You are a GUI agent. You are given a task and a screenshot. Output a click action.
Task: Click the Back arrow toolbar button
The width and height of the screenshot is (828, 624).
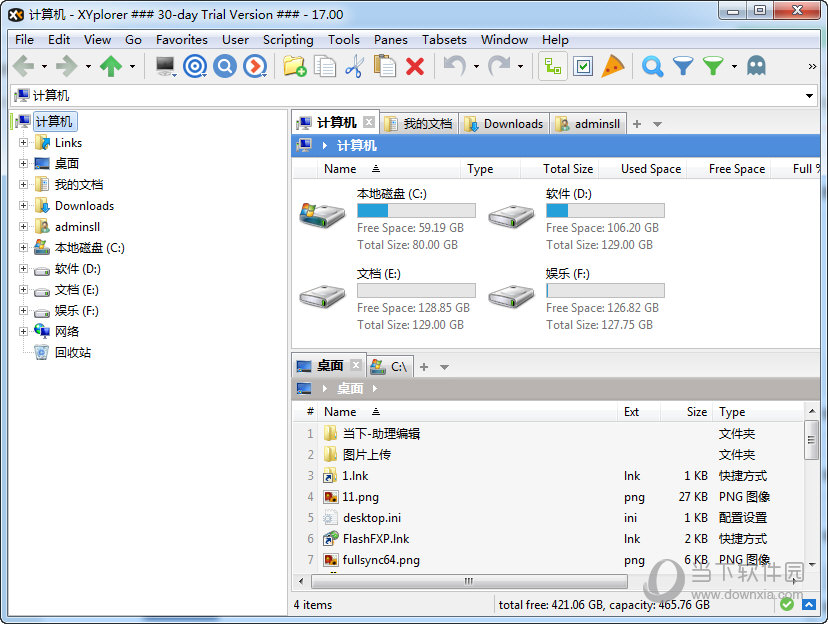pyautogui.click(x=24, y=66)
